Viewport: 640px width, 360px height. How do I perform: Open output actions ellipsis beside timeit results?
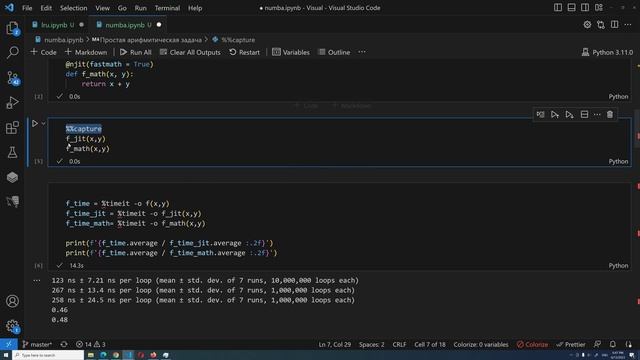point(37,280)
